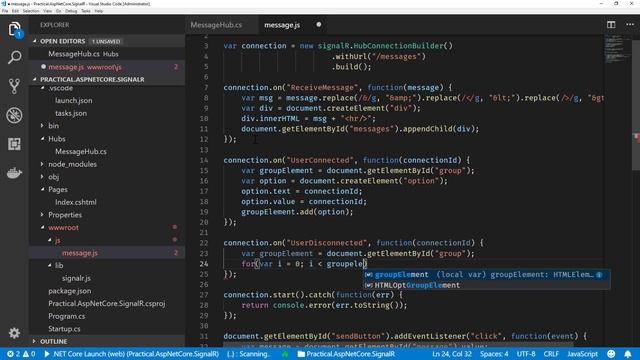Viewport: 640px width, 360px height.
Task: Open the Source Control view
Action: coord(14,86)
